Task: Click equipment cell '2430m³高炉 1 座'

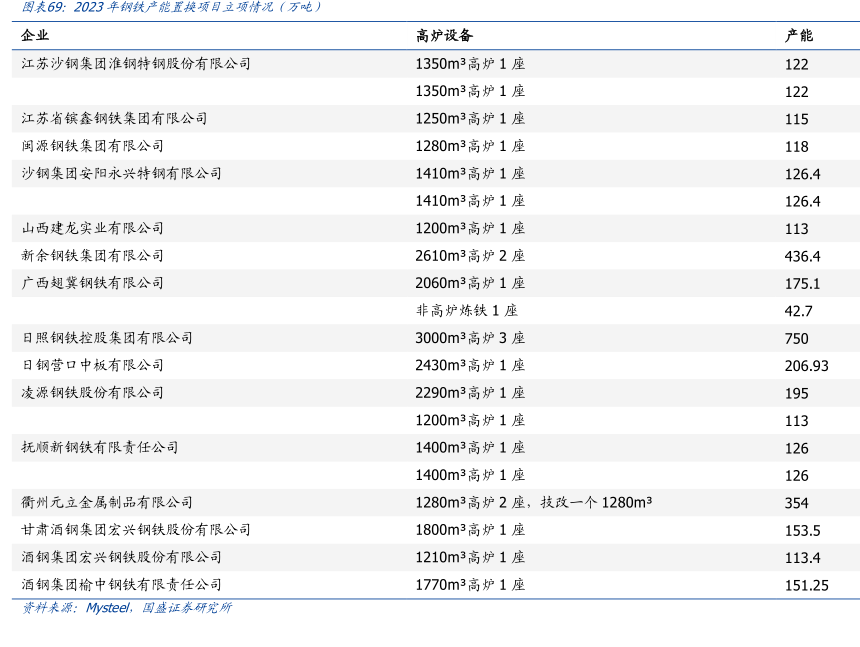Action: [x=470, y=365]
